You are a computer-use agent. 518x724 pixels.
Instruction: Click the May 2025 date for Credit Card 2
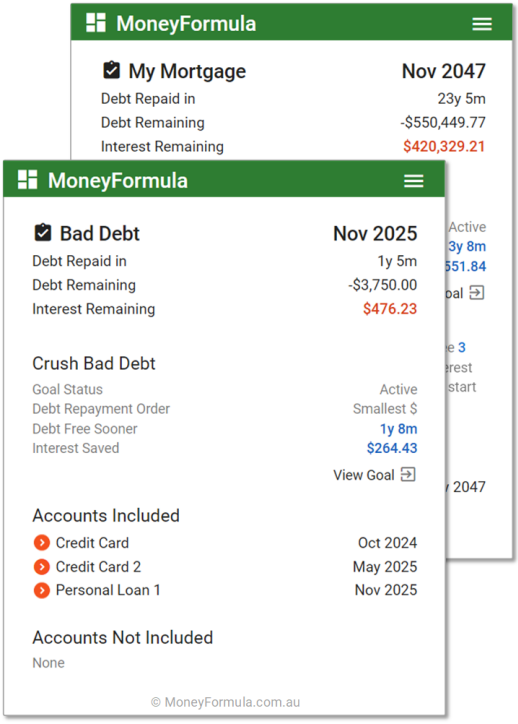385,567
